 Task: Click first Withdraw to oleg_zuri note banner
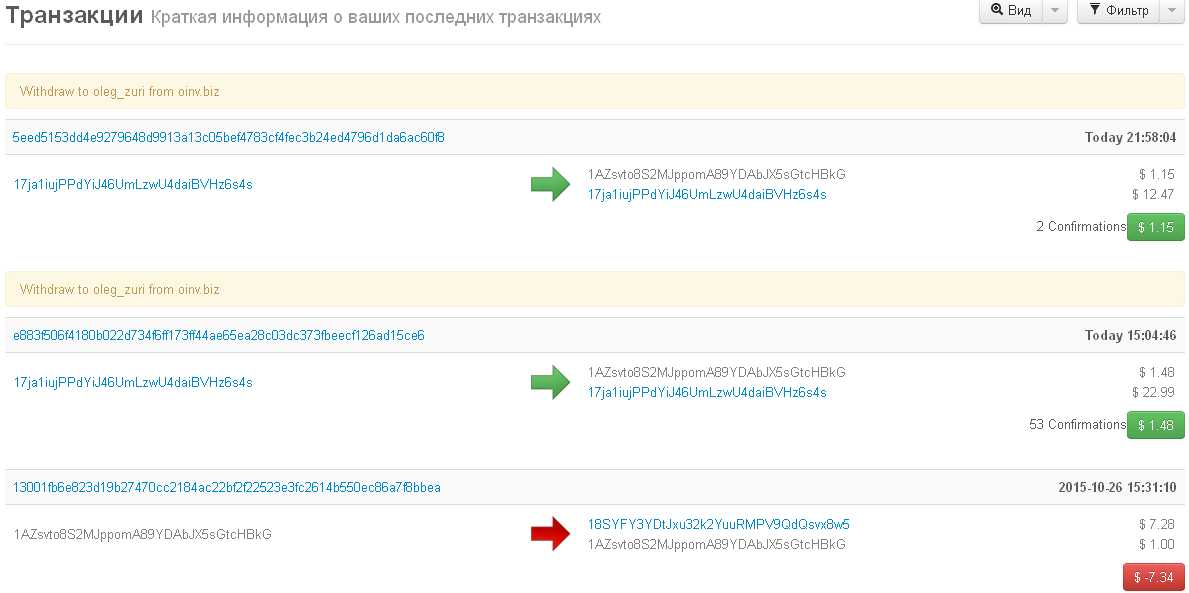(119, 91)
